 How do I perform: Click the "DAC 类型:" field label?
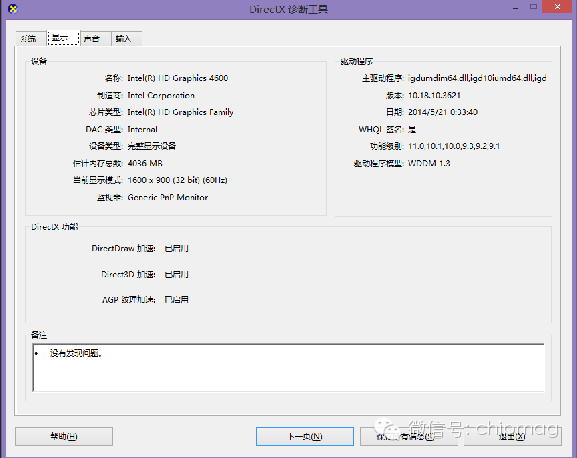coord(104,129)
